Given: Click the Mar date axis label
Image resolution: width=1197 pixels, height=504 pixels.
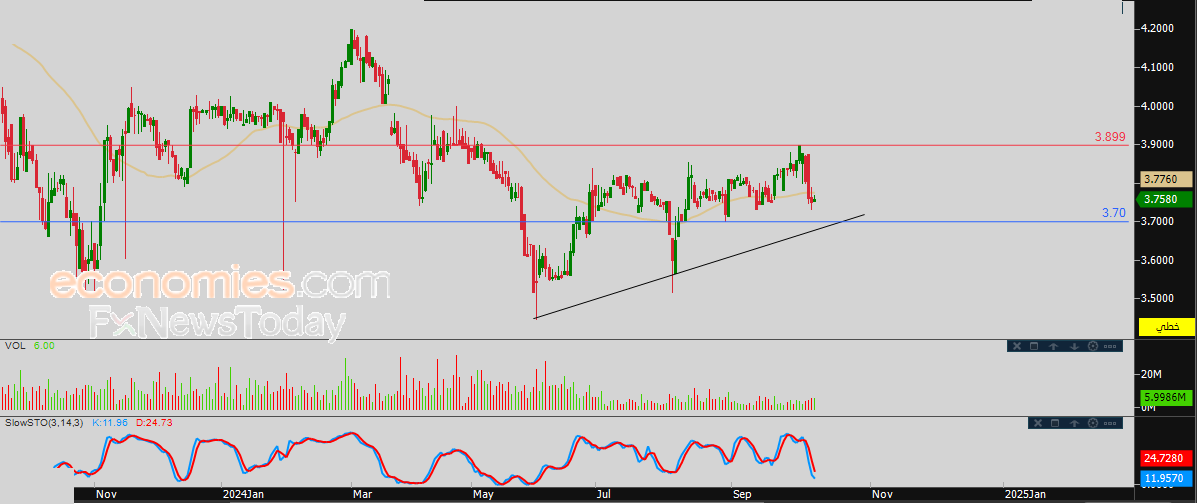Looking at the screenshot, I should click(x=365, y=495).
